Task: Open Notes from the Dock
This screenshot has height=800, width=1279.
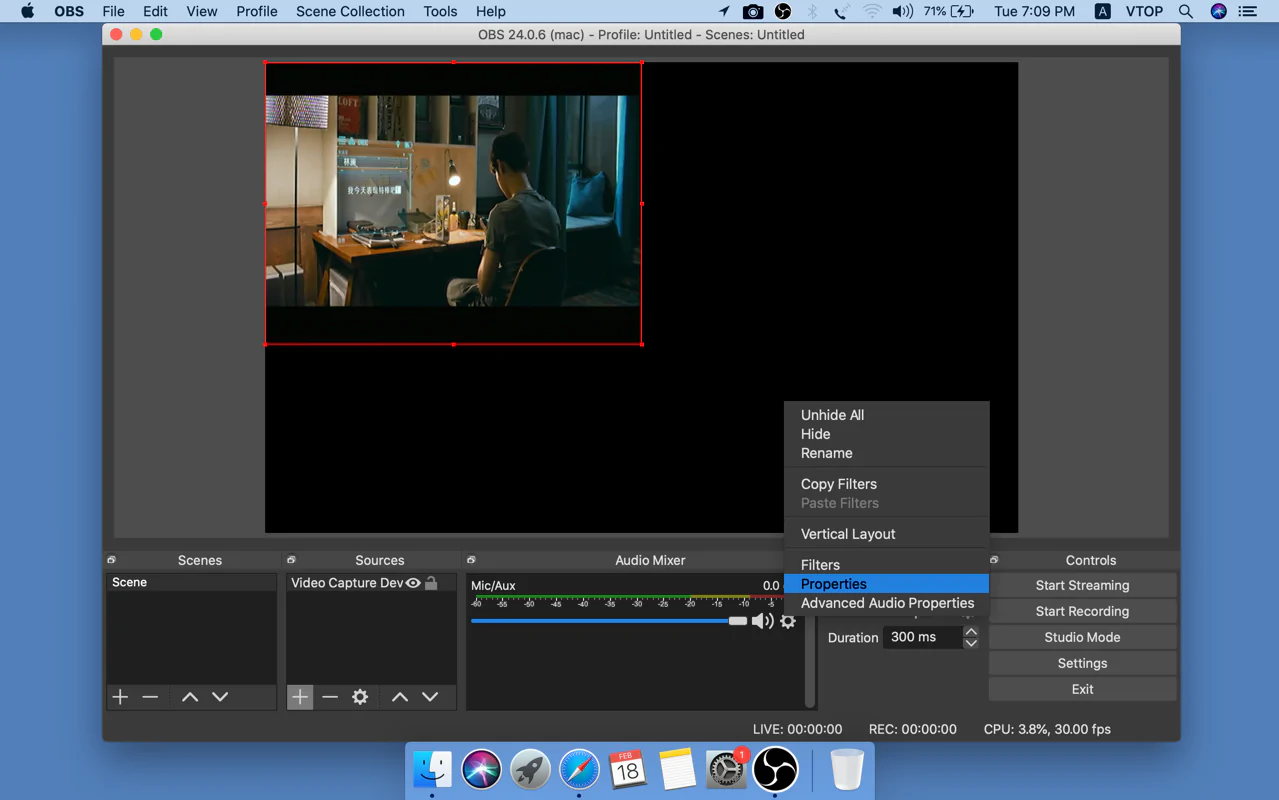Action: (677, 770)
